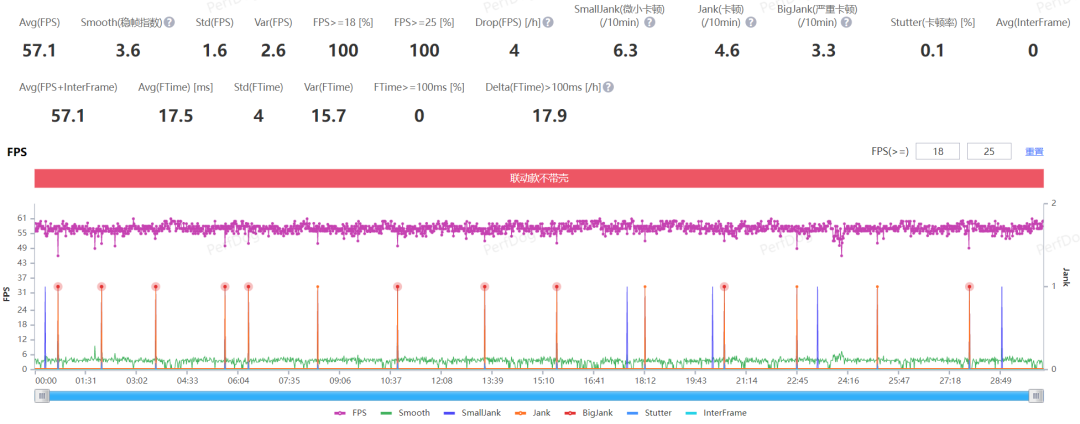Viewport: 1080px width, 424px height.
Task: Click the blue time range slider bar
Action: click(539, 395)
